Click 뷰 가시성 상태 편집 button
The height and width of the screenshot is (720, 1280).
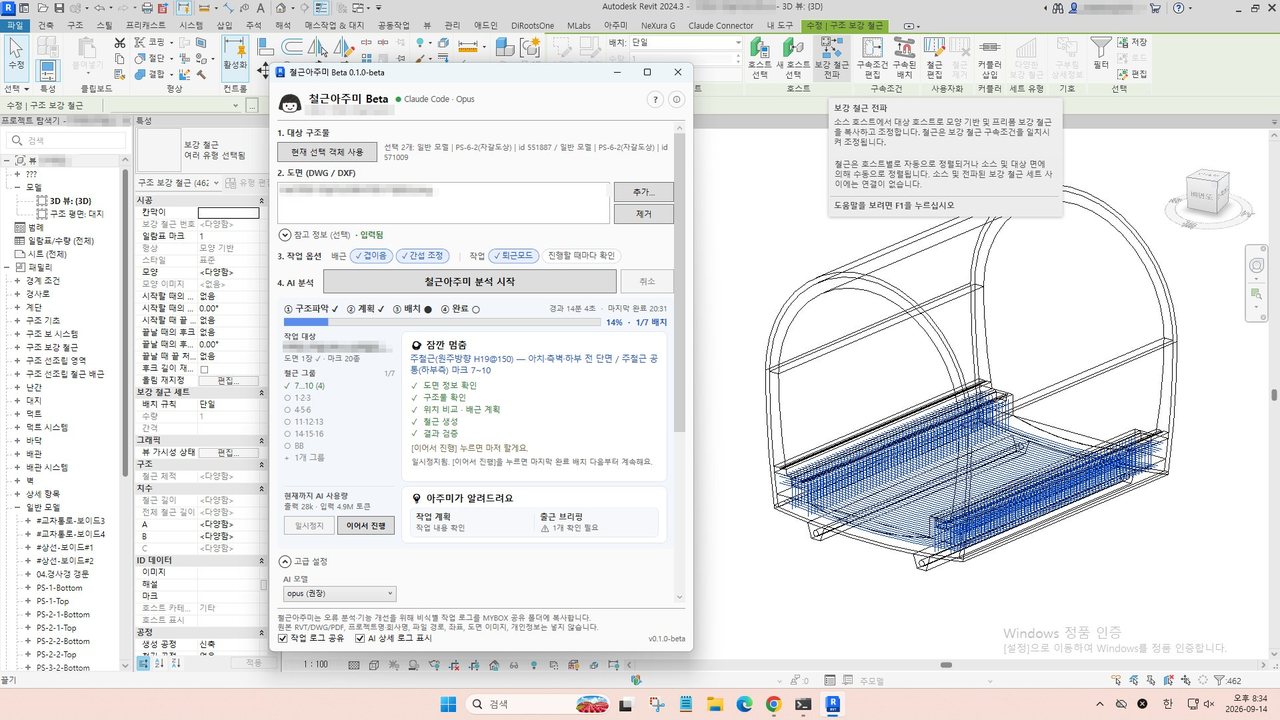click(227, 452)
